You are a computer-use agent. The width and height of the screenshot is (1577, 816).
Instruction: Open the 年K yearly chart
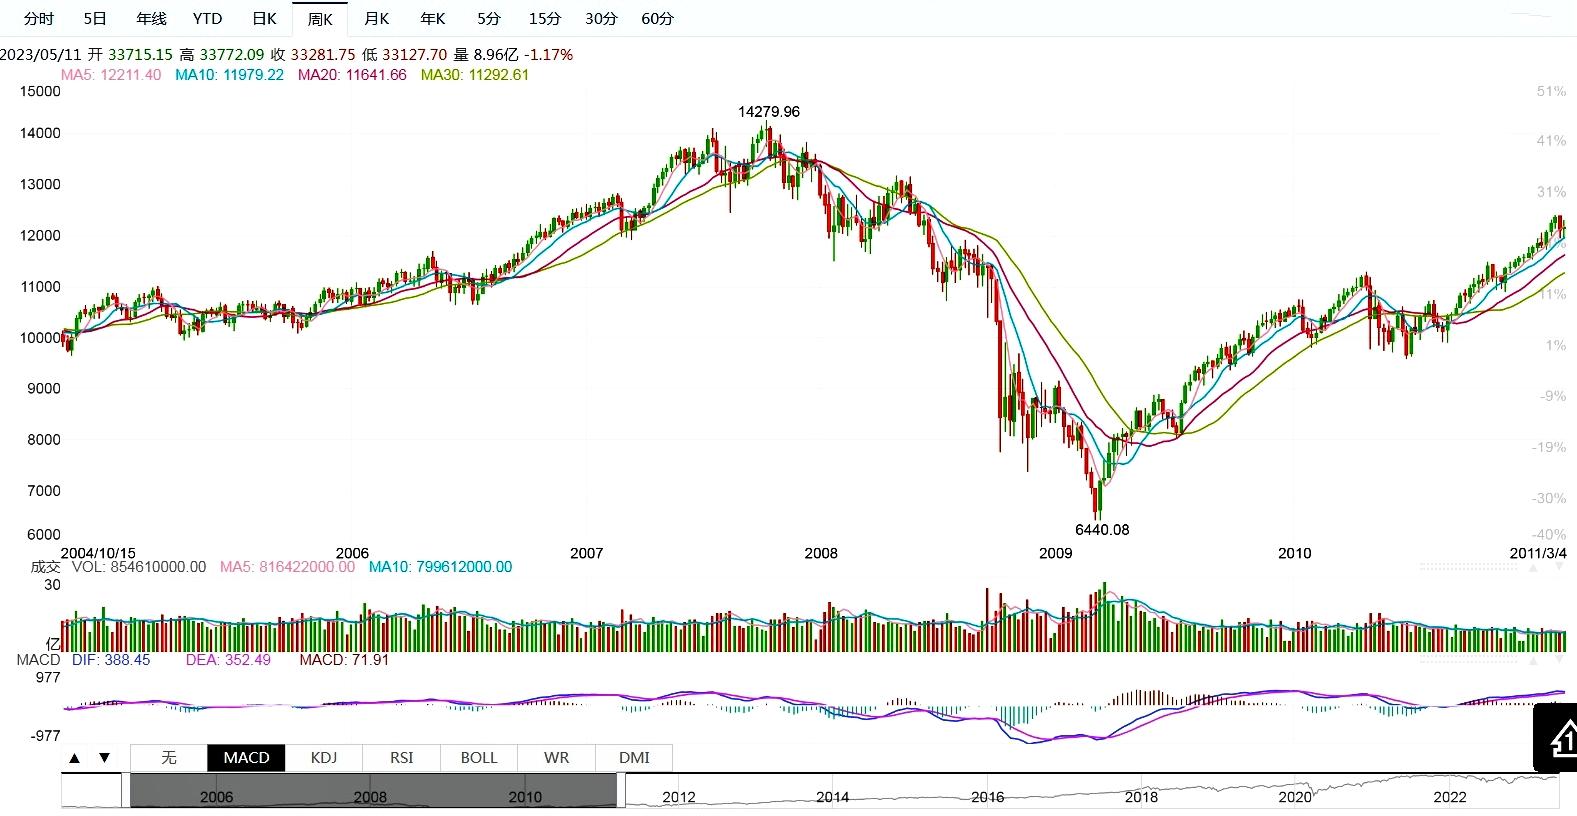(432, 19)
